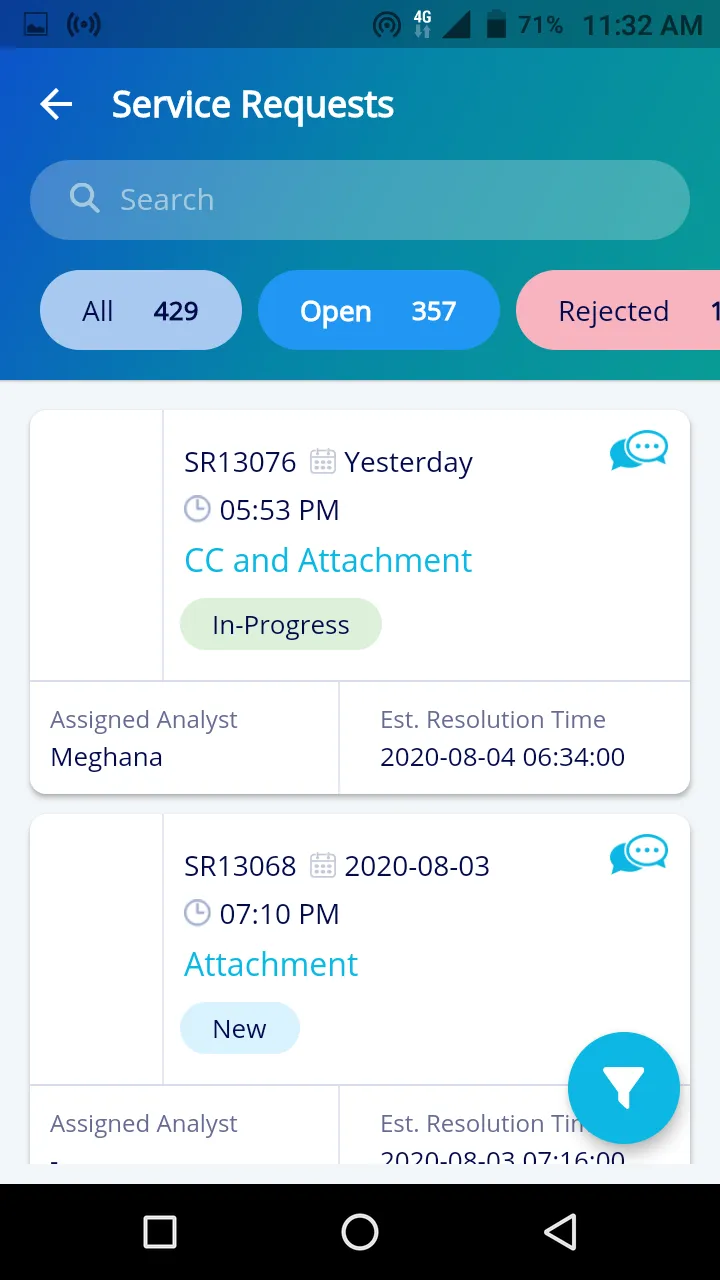
Task: Tap the New status badge
Action: click(240, 1029)
